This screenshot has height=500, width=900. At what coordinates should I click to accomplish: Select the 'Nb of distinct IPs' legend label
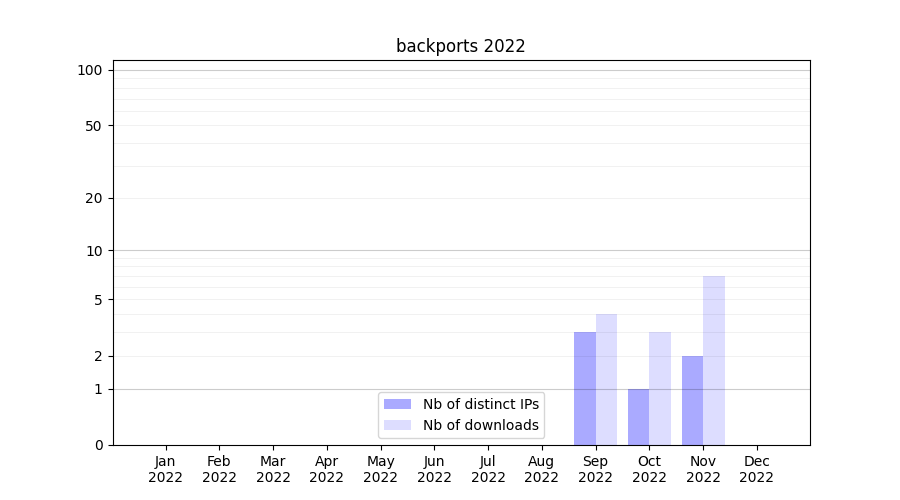pos(481,404)
